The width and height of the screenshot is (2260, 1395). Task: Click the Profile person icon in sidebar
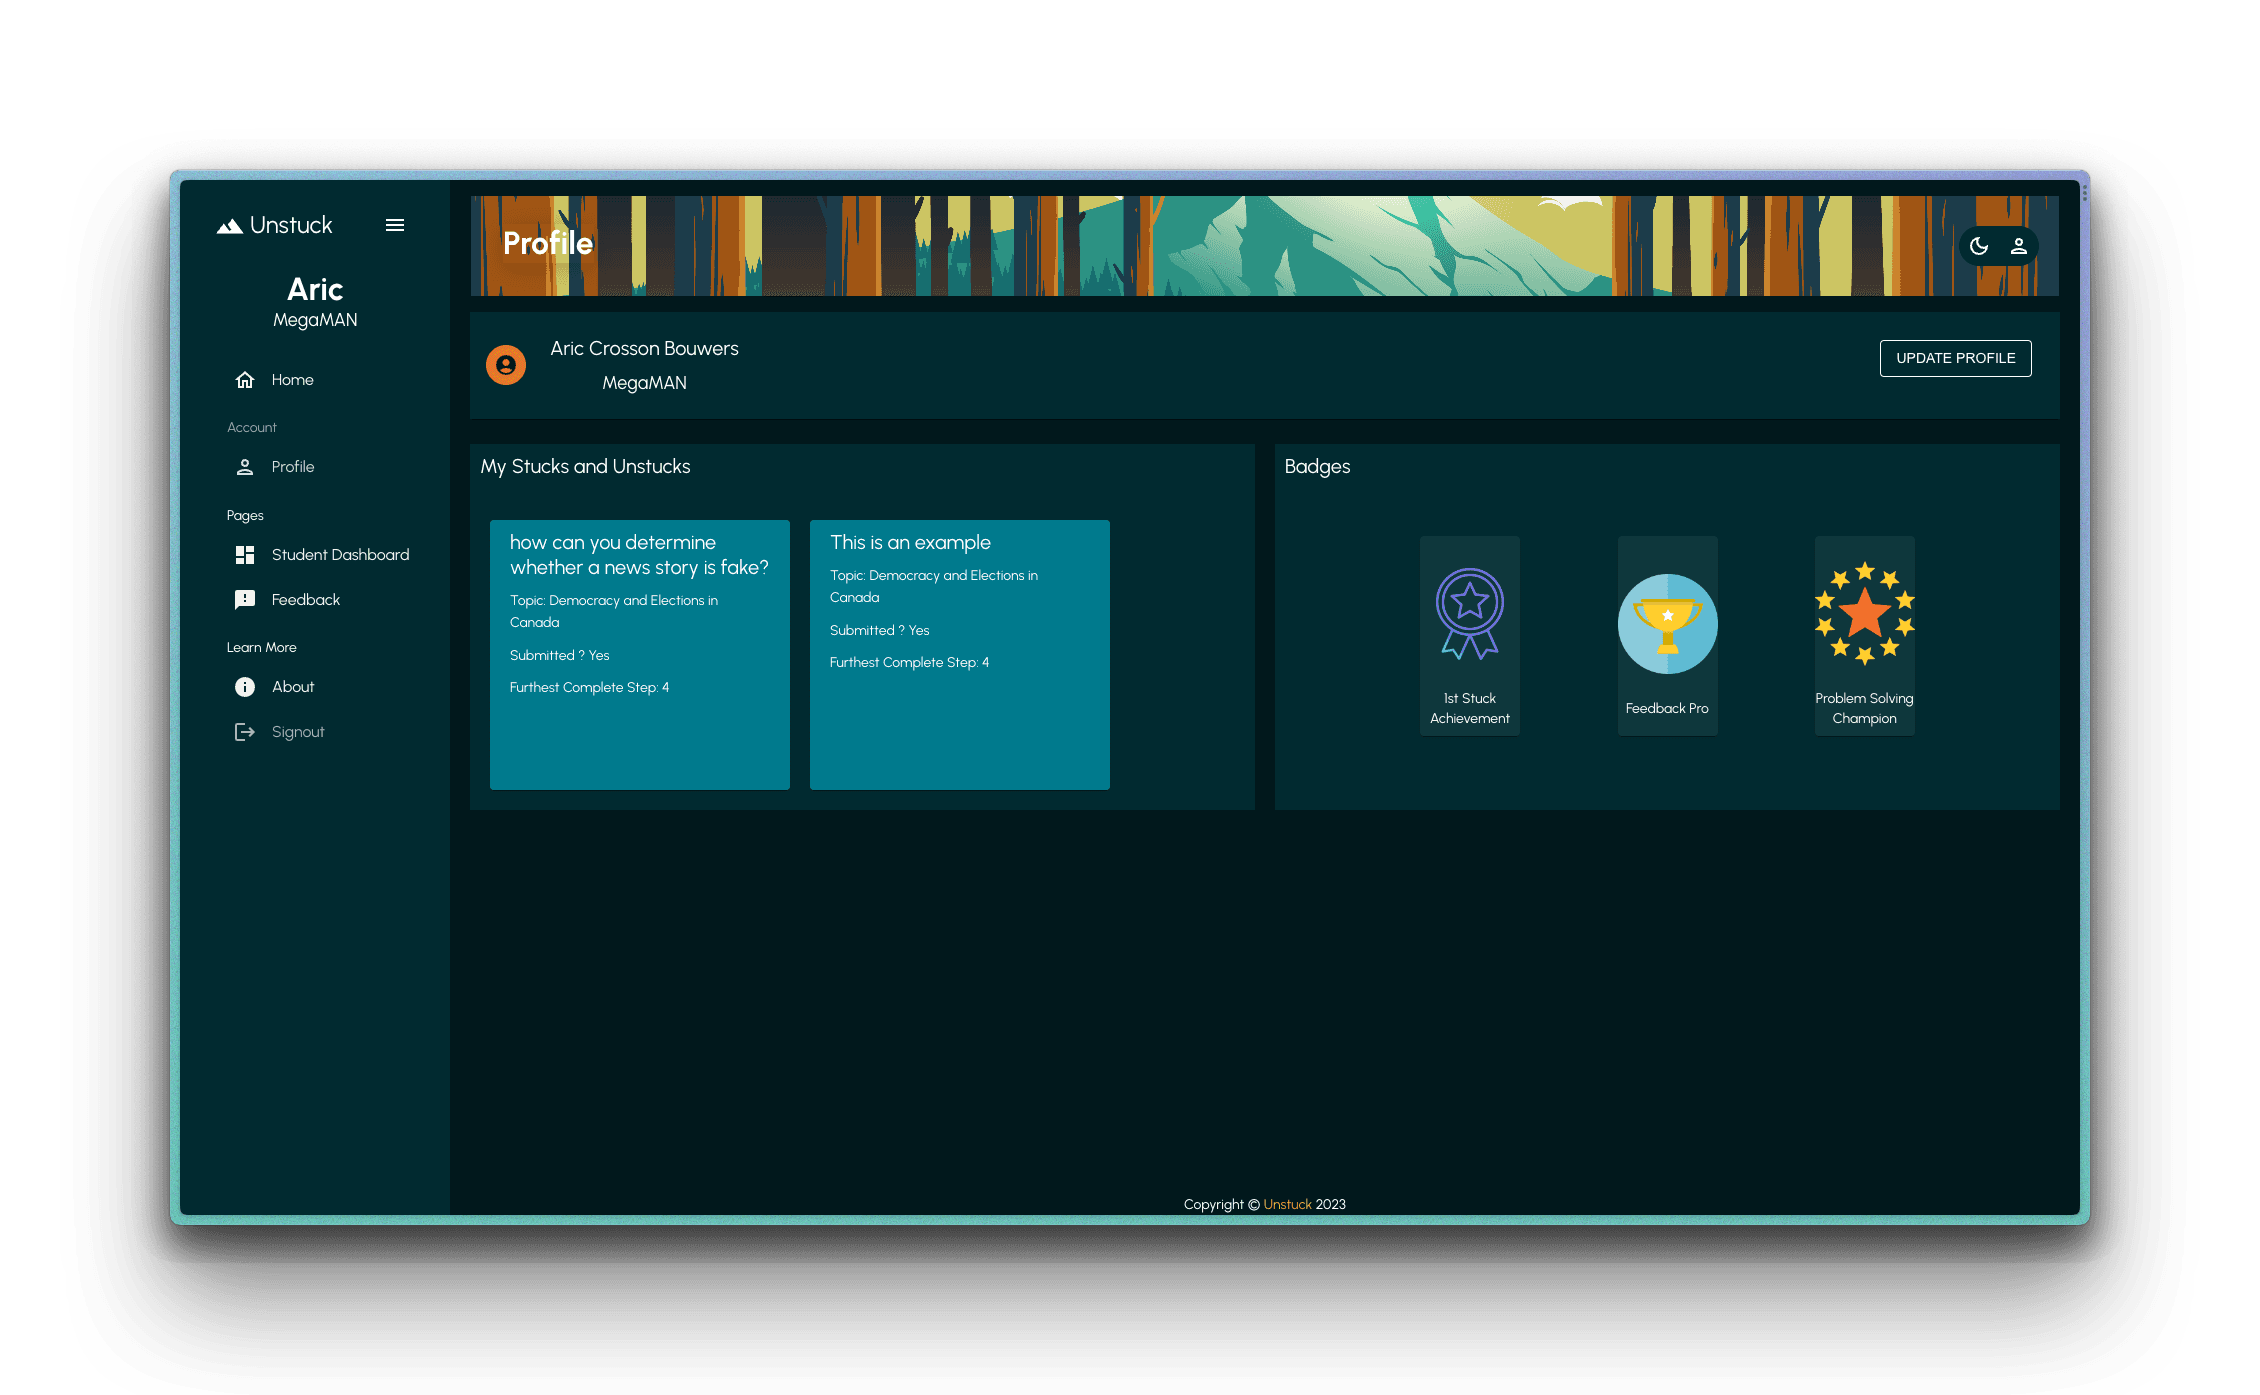[245, 467]
